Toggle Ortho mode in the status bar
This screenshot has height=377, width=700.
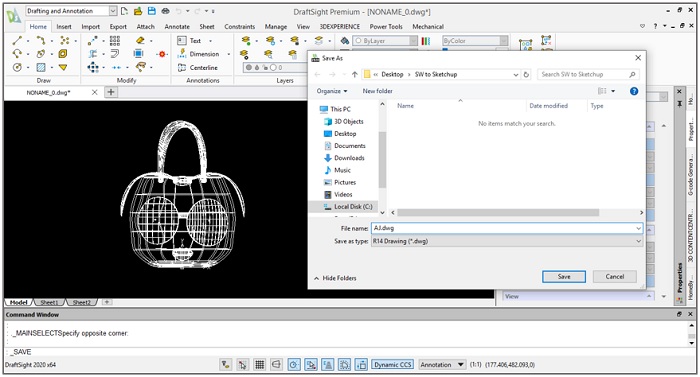pos(276,365)
